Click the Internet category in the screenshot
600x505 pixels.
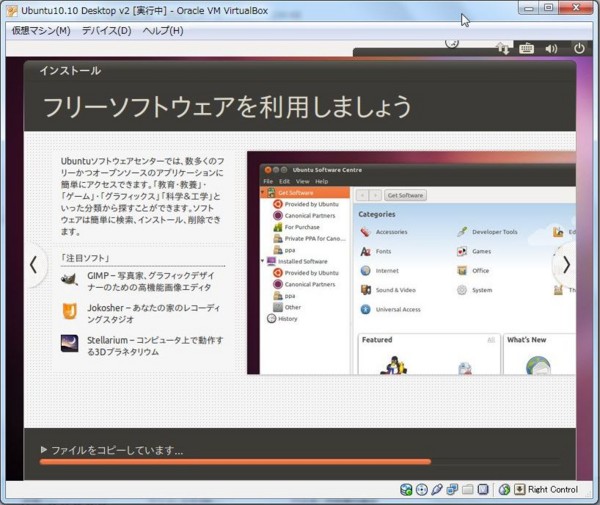click(x=380, y=270)
